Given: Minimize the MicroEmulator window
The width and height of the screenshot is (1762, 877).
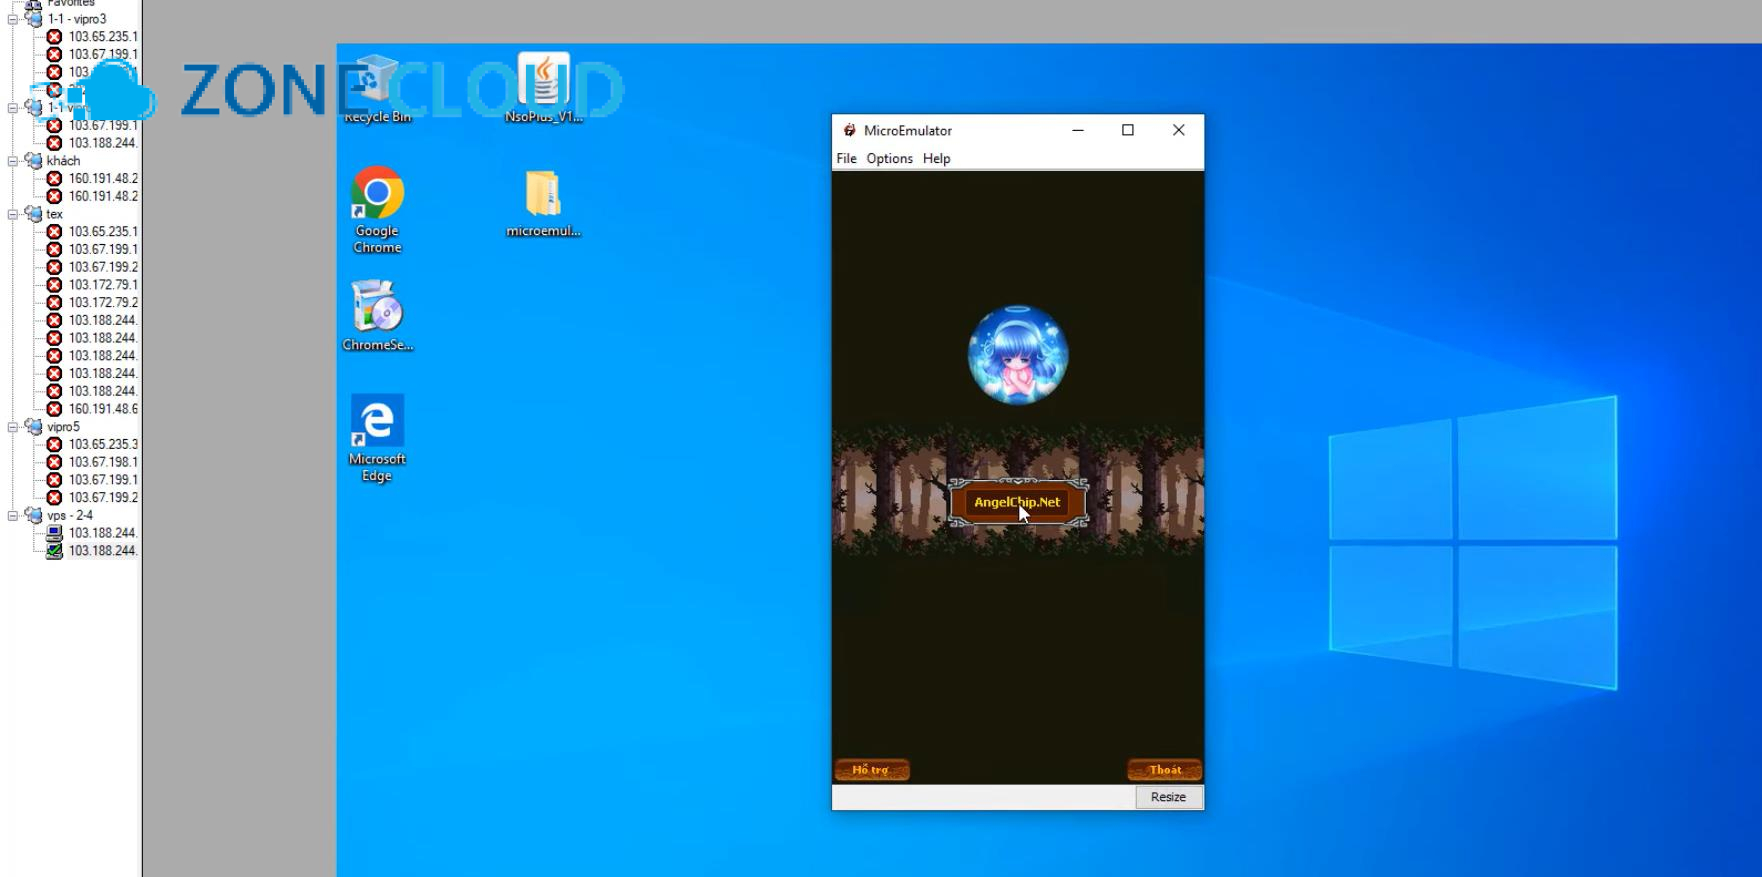Looking at the screenshot, I should [x=1078, y=130].
